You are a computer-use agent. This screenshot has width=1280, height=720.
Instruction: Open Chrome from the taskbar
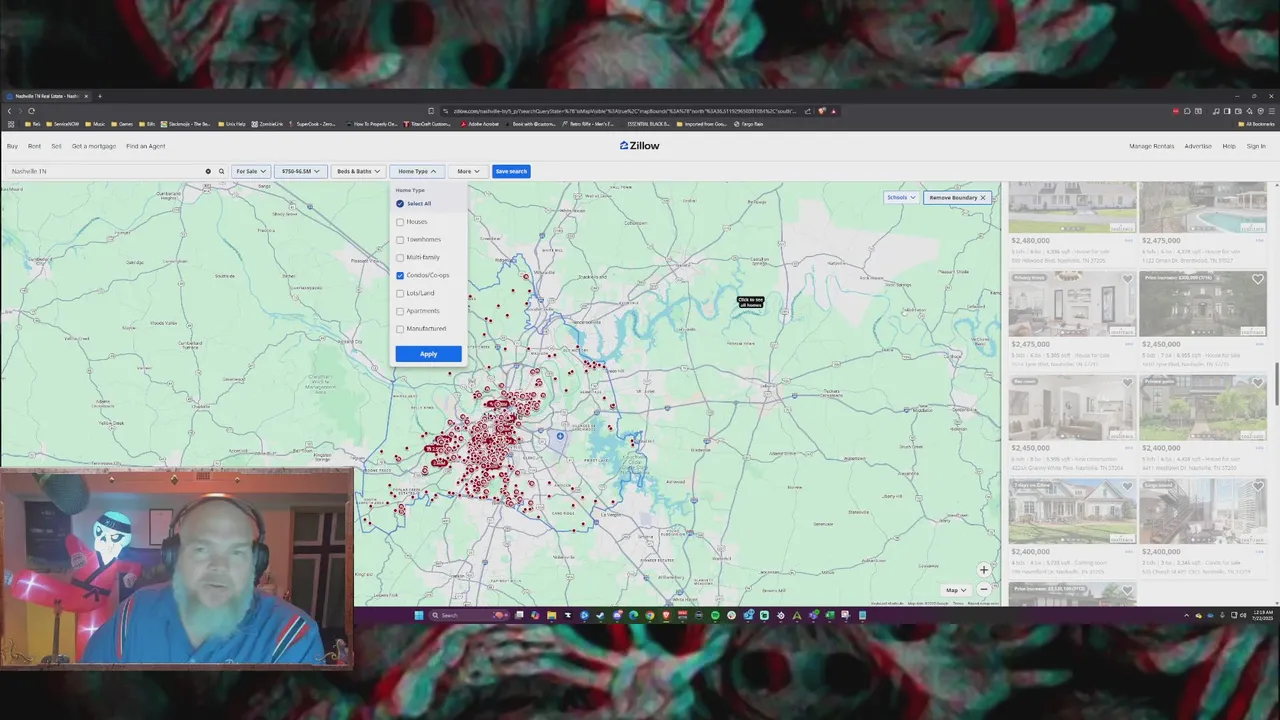point(650,615)
